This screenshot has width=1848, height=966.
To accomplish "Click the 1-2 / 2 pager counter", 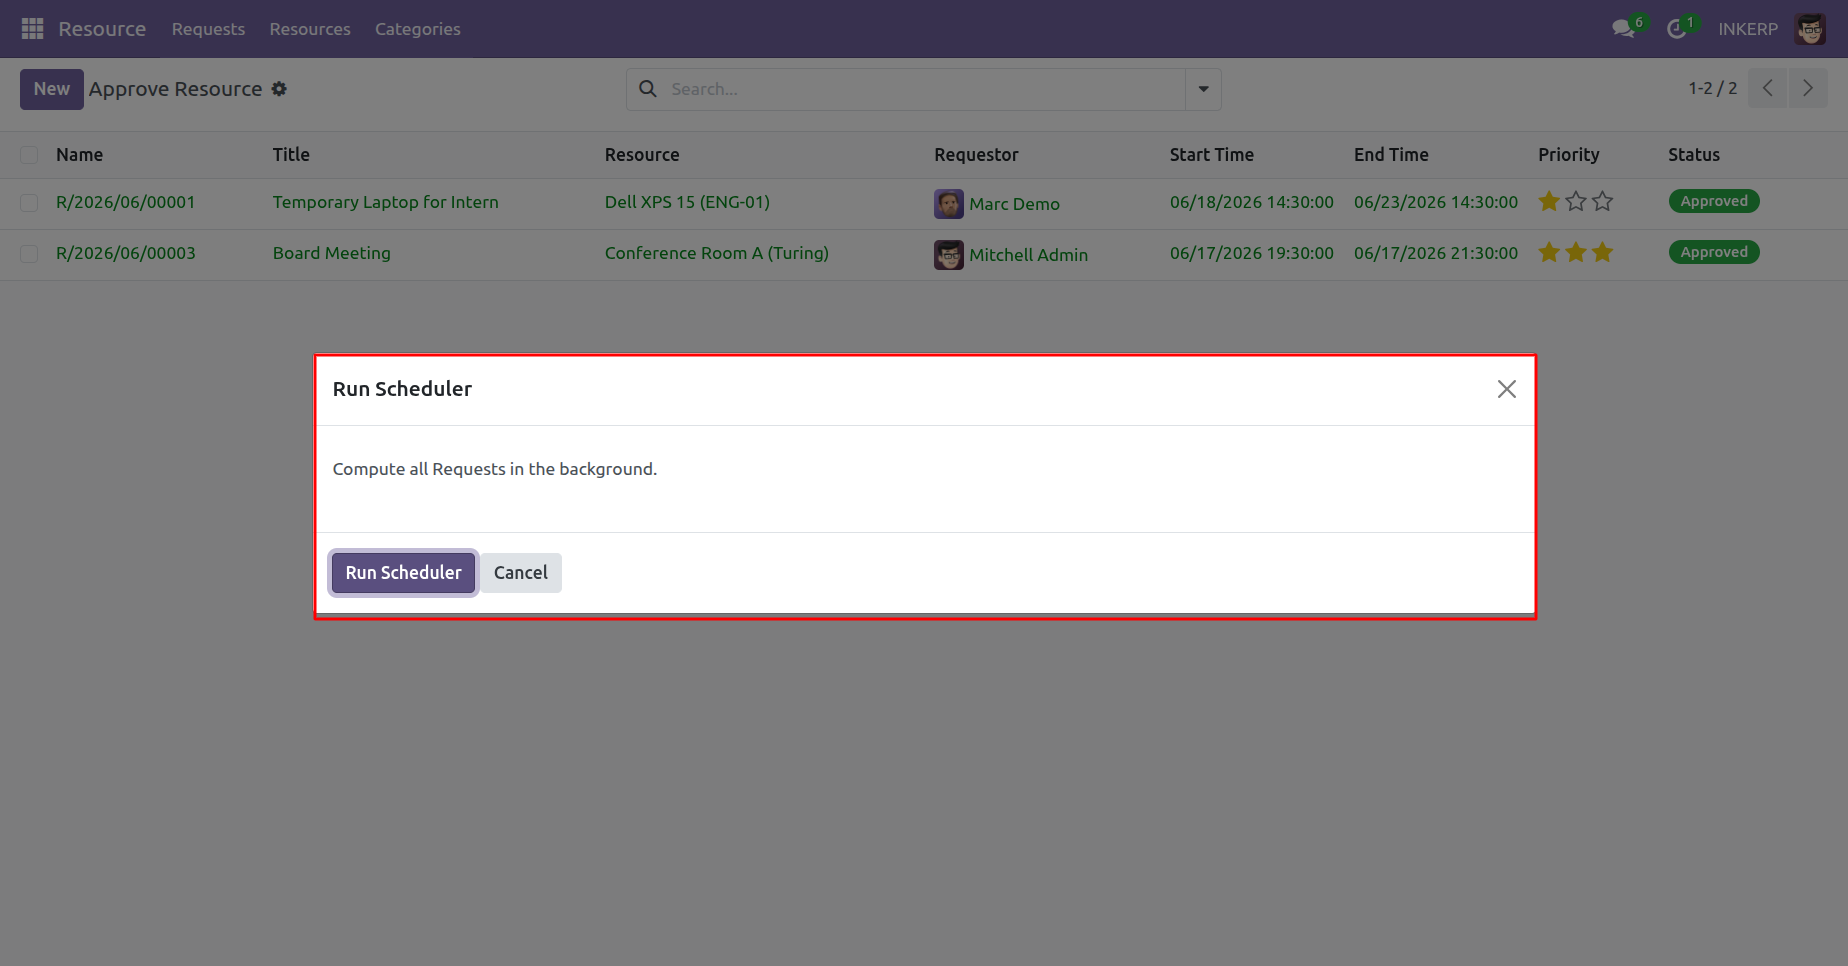I will coord(1713,88).
